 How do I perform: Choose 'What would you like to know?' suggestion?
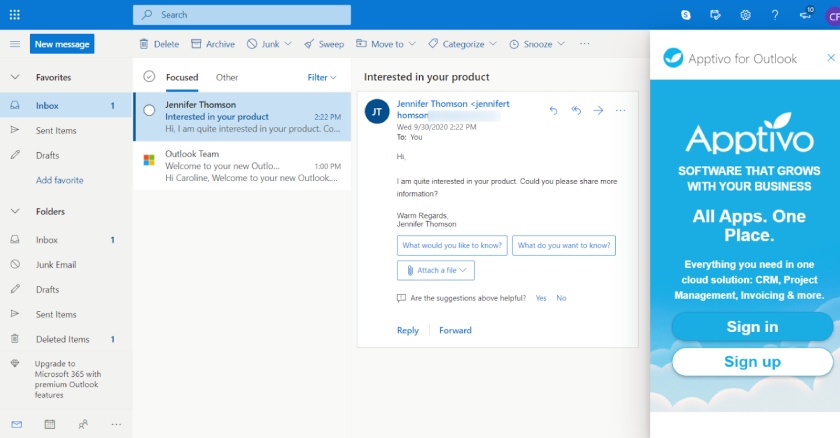(452, 245)
